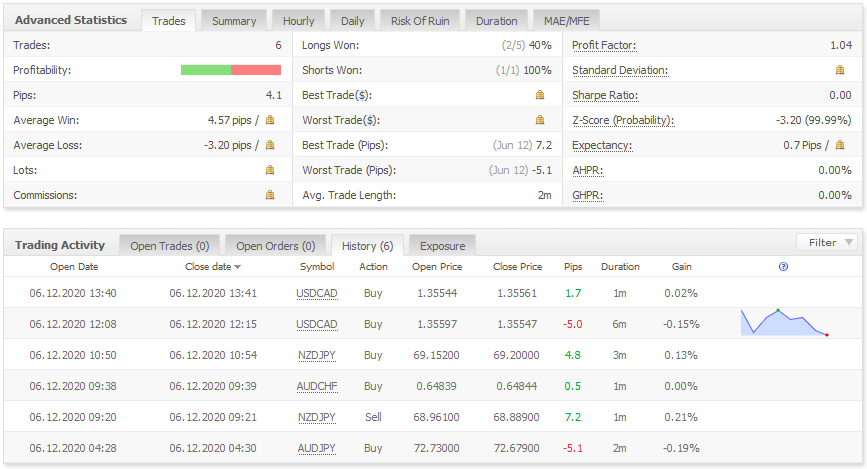Open the MAE/MFE tab
The width and height of the screenshot is (867, 469).
[566, 21]
